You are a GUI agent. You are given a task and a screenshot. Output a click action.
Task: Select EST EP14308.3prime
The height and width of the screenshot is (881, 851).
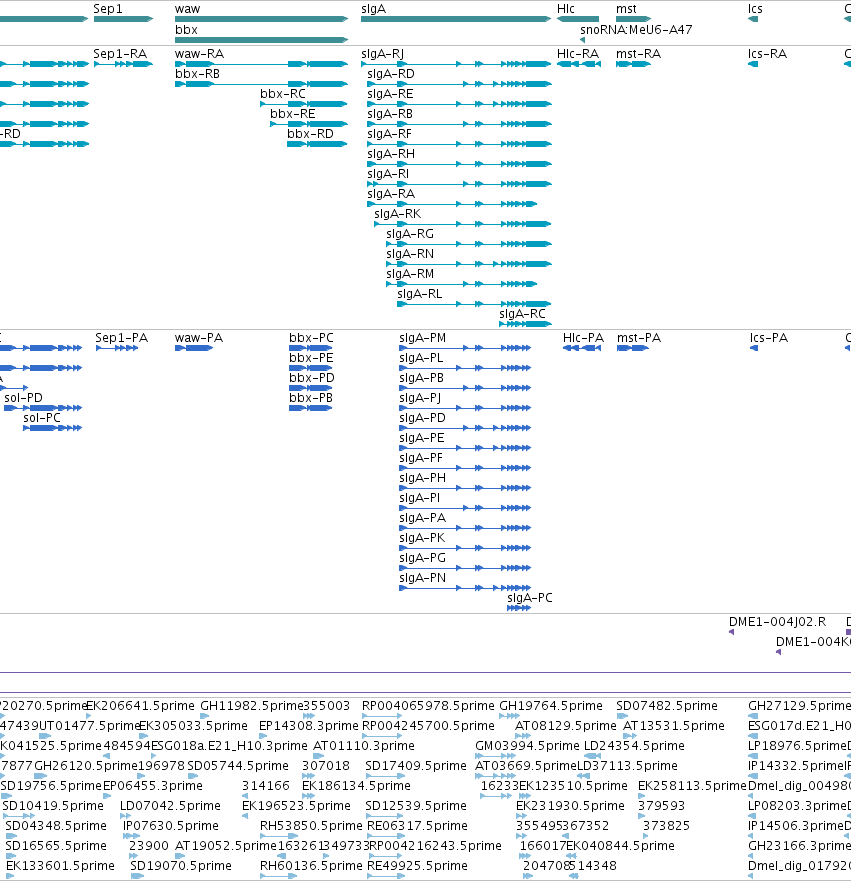[263, 736]
